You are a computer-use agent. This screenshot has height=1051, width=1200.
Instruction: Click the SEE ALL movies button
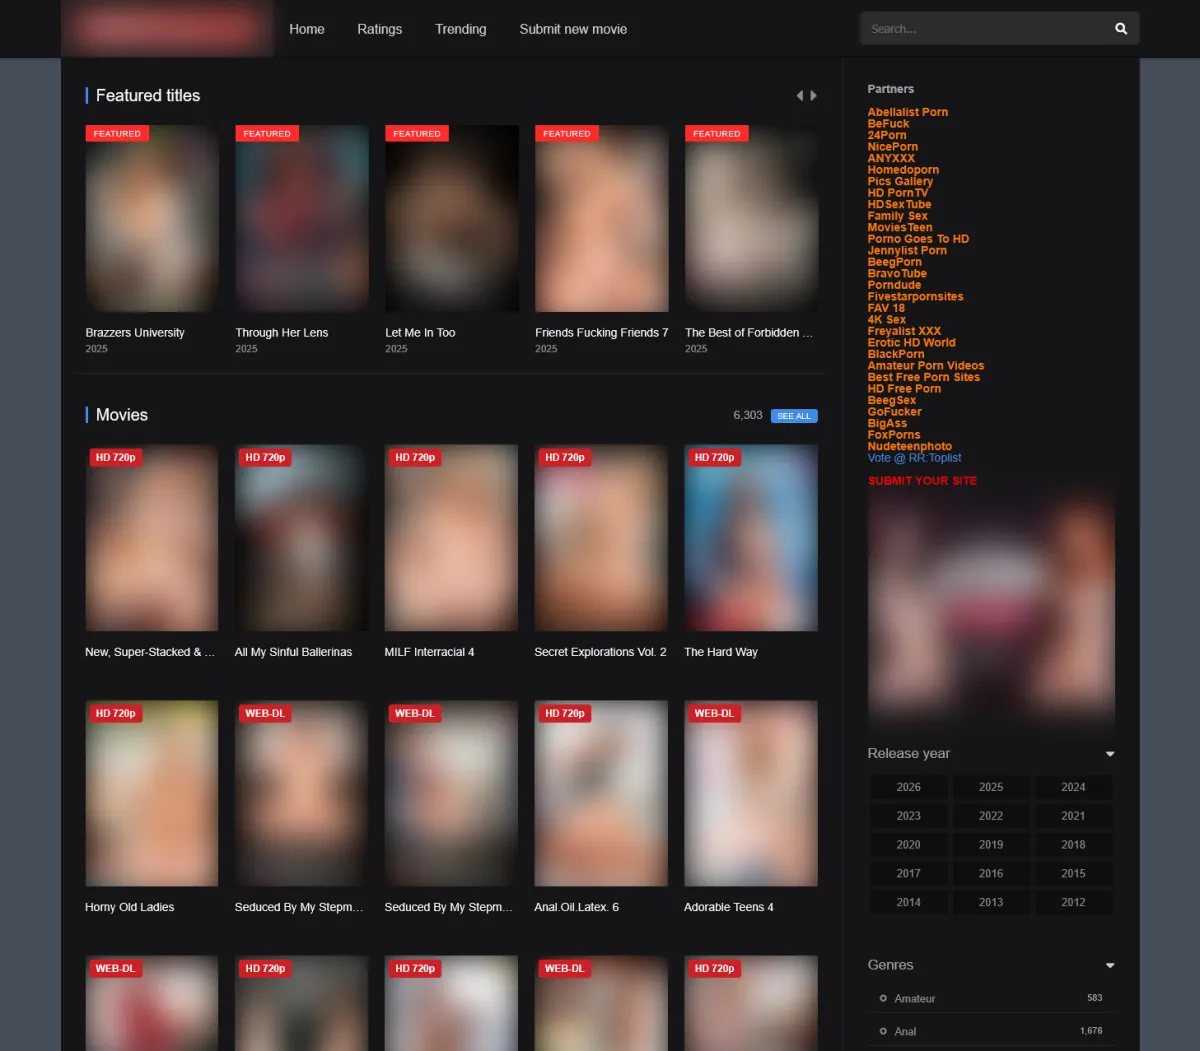pyautogui.click(x=794, y=416)
